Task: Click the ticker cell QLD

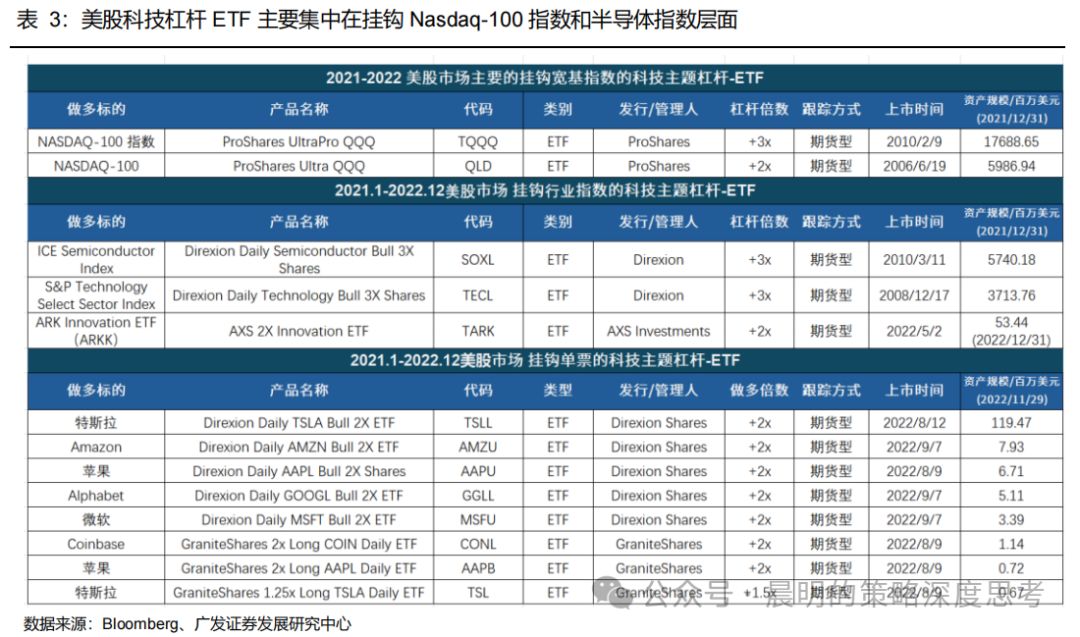Action: 477,166
